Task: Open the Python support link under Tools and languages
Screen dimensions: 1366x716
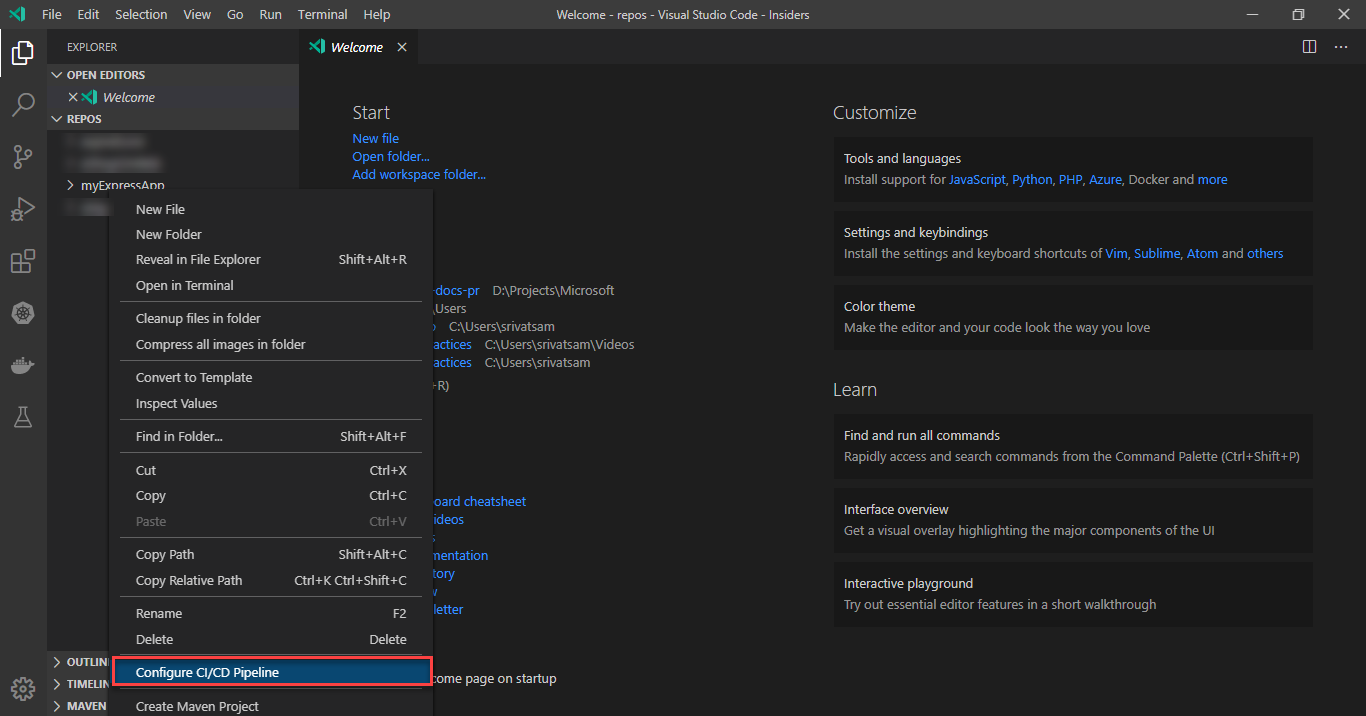Action: (1031, 179)
